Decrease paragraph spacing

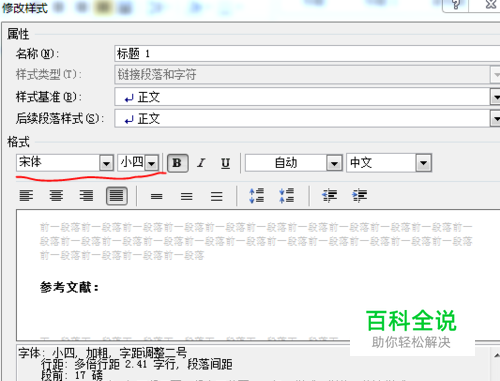(x=287, y=196)
